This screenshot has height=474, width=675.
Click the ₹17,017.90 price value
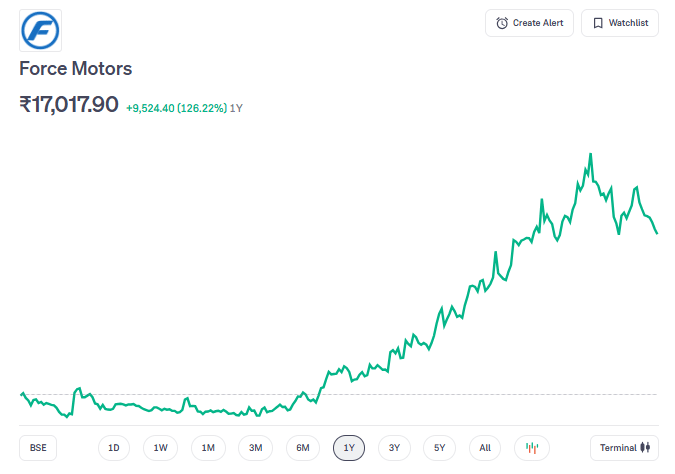pos(69,104)
